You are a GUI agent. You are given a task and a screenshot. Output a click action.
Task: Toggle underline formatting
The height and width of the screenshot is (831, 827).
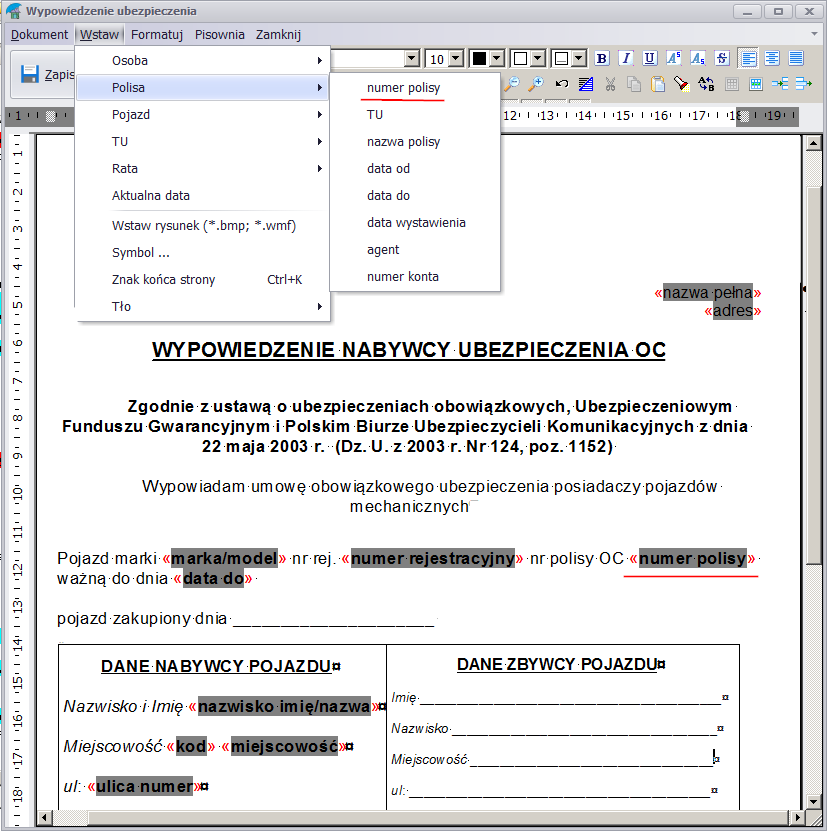(x=650, y=58)
